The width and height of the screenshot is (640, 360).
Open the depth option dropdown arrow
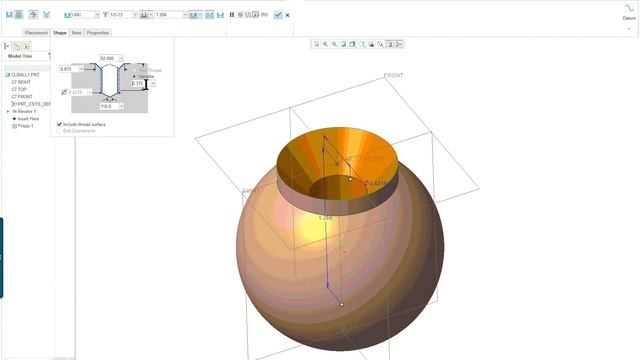tap(151, 15)
